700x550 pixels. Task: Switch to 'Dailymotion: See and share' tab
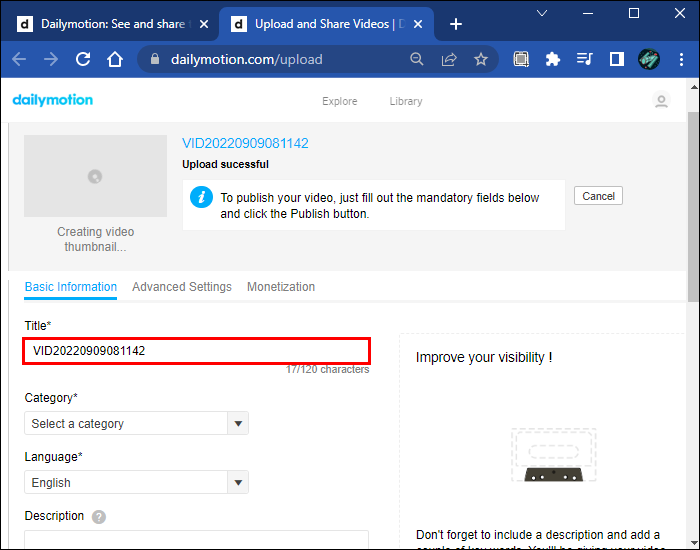pyautogui.click(x=109, y=24)
